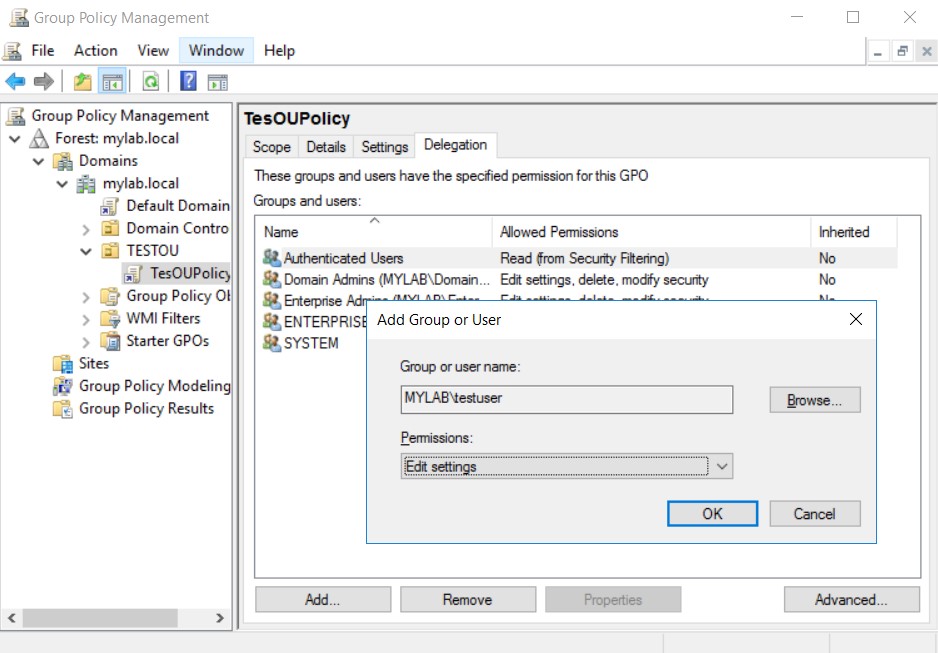Viewport: 938px width, 653px height.
Task: Select the Delegation tab
Action: click(455, 145)
